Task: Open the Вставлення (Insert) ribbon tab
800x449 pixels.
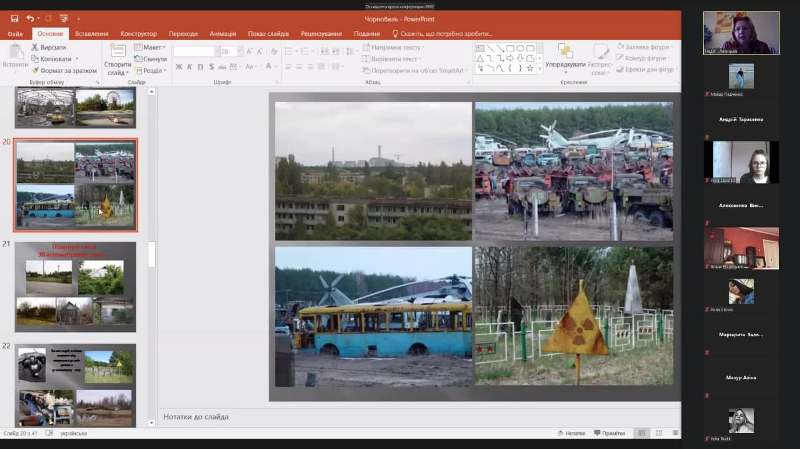Action: (x=91, y=33)
